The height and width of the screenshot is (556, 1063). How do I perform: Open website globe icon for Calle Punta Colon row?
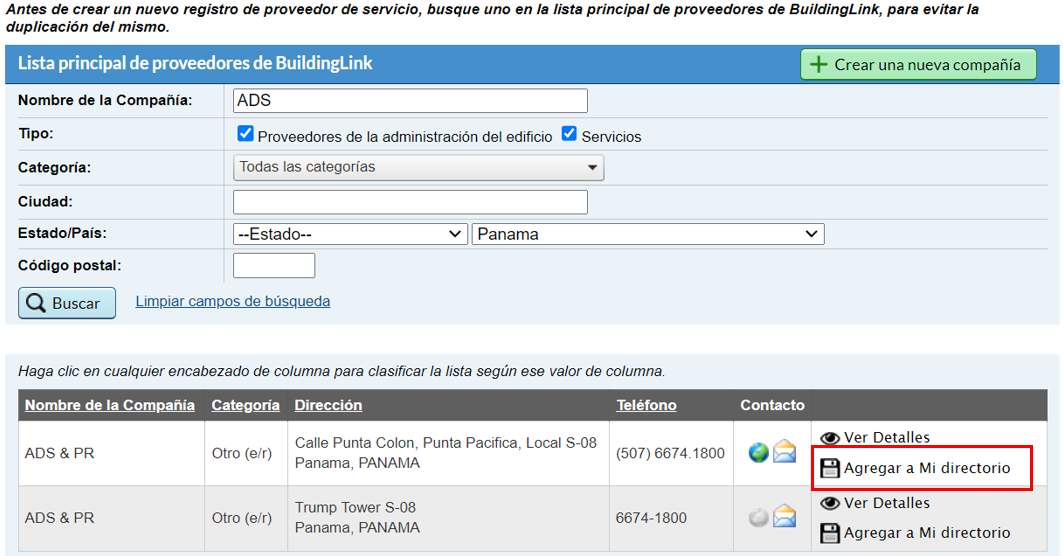[x=759, y=452]
